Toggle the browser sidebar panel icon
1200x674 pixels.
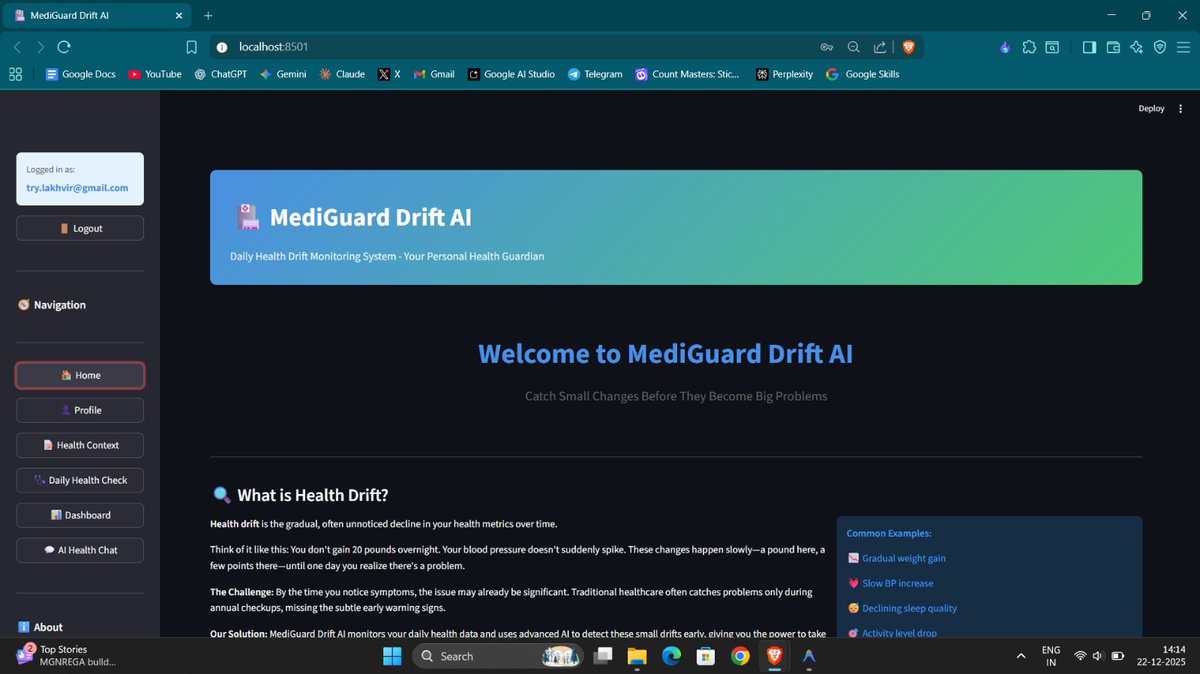pyautogui.click(x=1089, y=46)
